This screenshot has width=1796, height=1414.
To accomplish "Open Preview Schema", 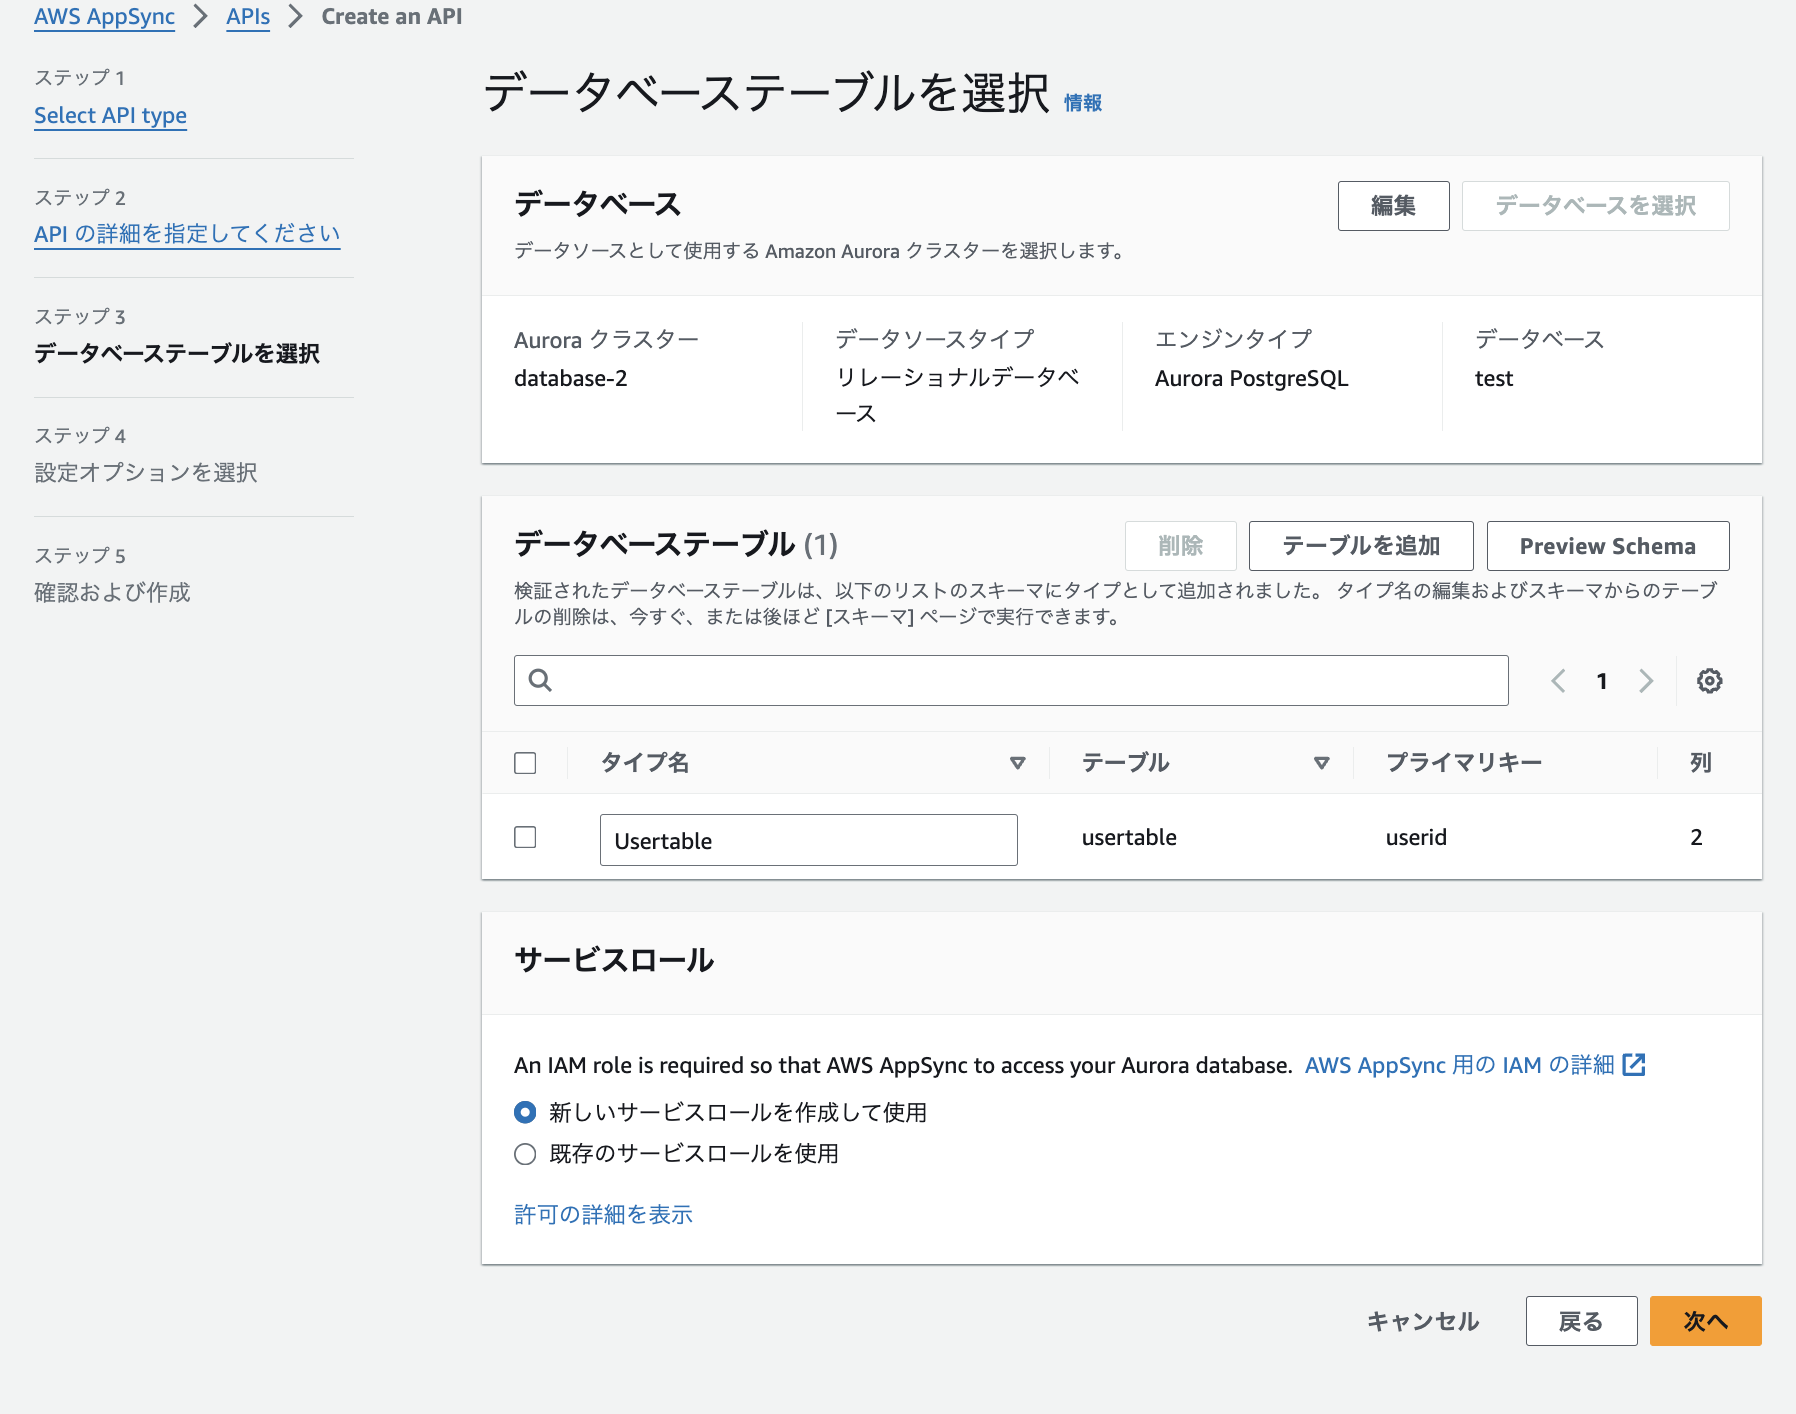I will 1608,546.
